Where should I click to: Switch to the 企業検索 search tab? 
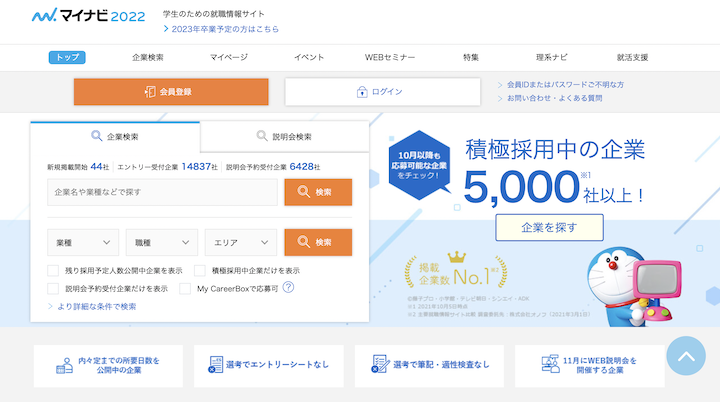coord(115,136)
